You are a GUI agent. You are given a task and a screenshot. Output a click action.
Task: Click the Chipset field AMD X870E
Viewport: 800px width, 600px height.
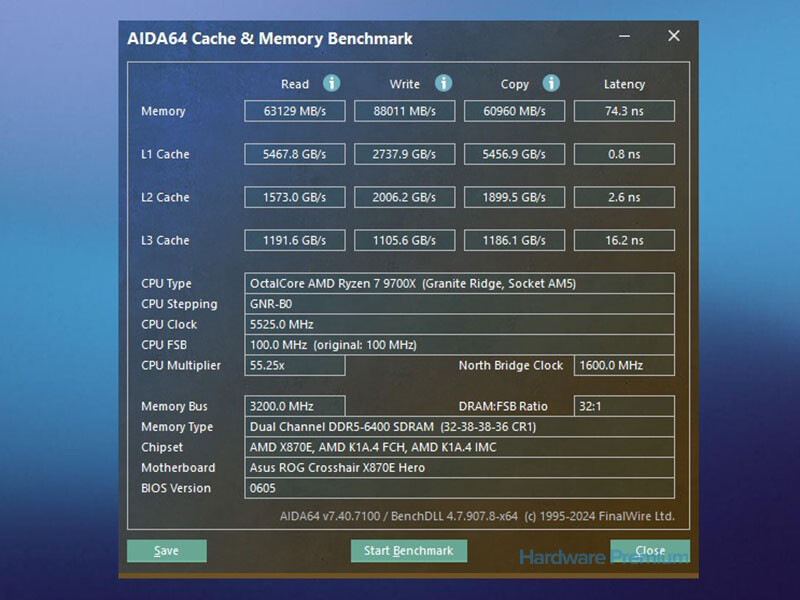click(460, 447)
